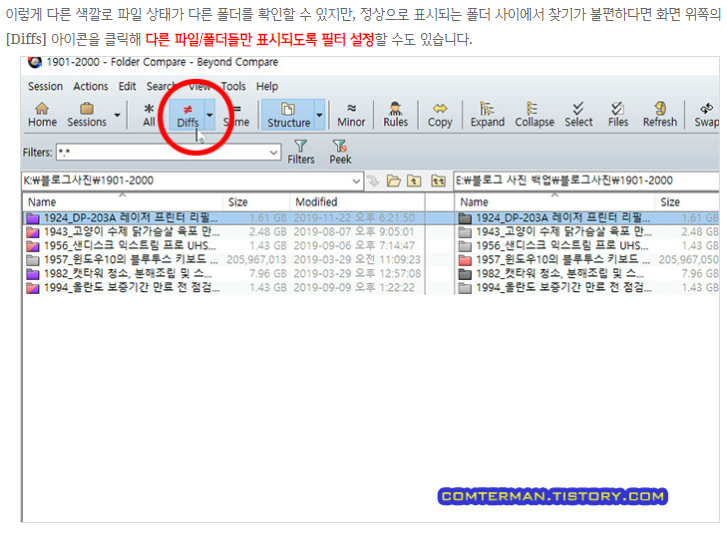Collapse all folders with Collapse icon
Viewport: 727px width, 534px height.
pyautogui.click(x=534, y=114)
